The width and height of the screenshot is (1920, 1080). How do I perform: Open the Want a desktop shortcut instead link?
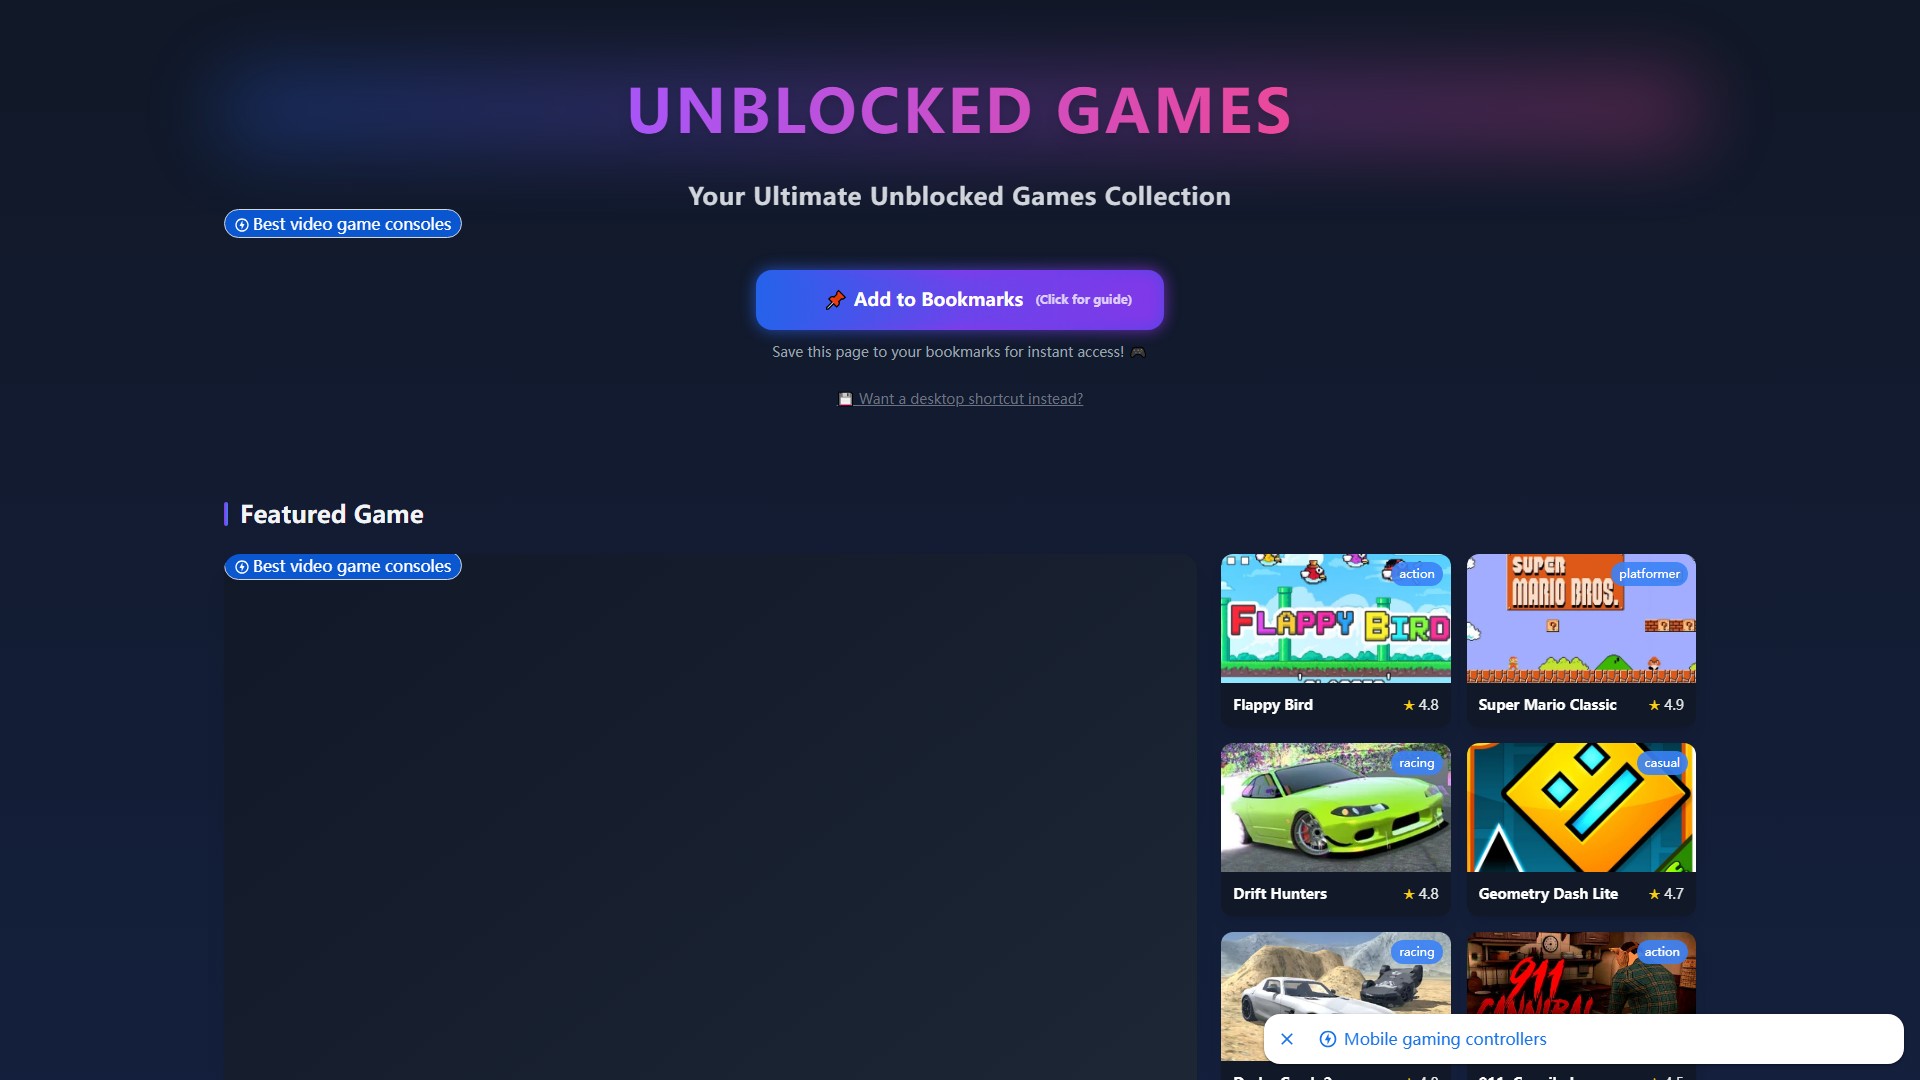(x=960, y=399)
